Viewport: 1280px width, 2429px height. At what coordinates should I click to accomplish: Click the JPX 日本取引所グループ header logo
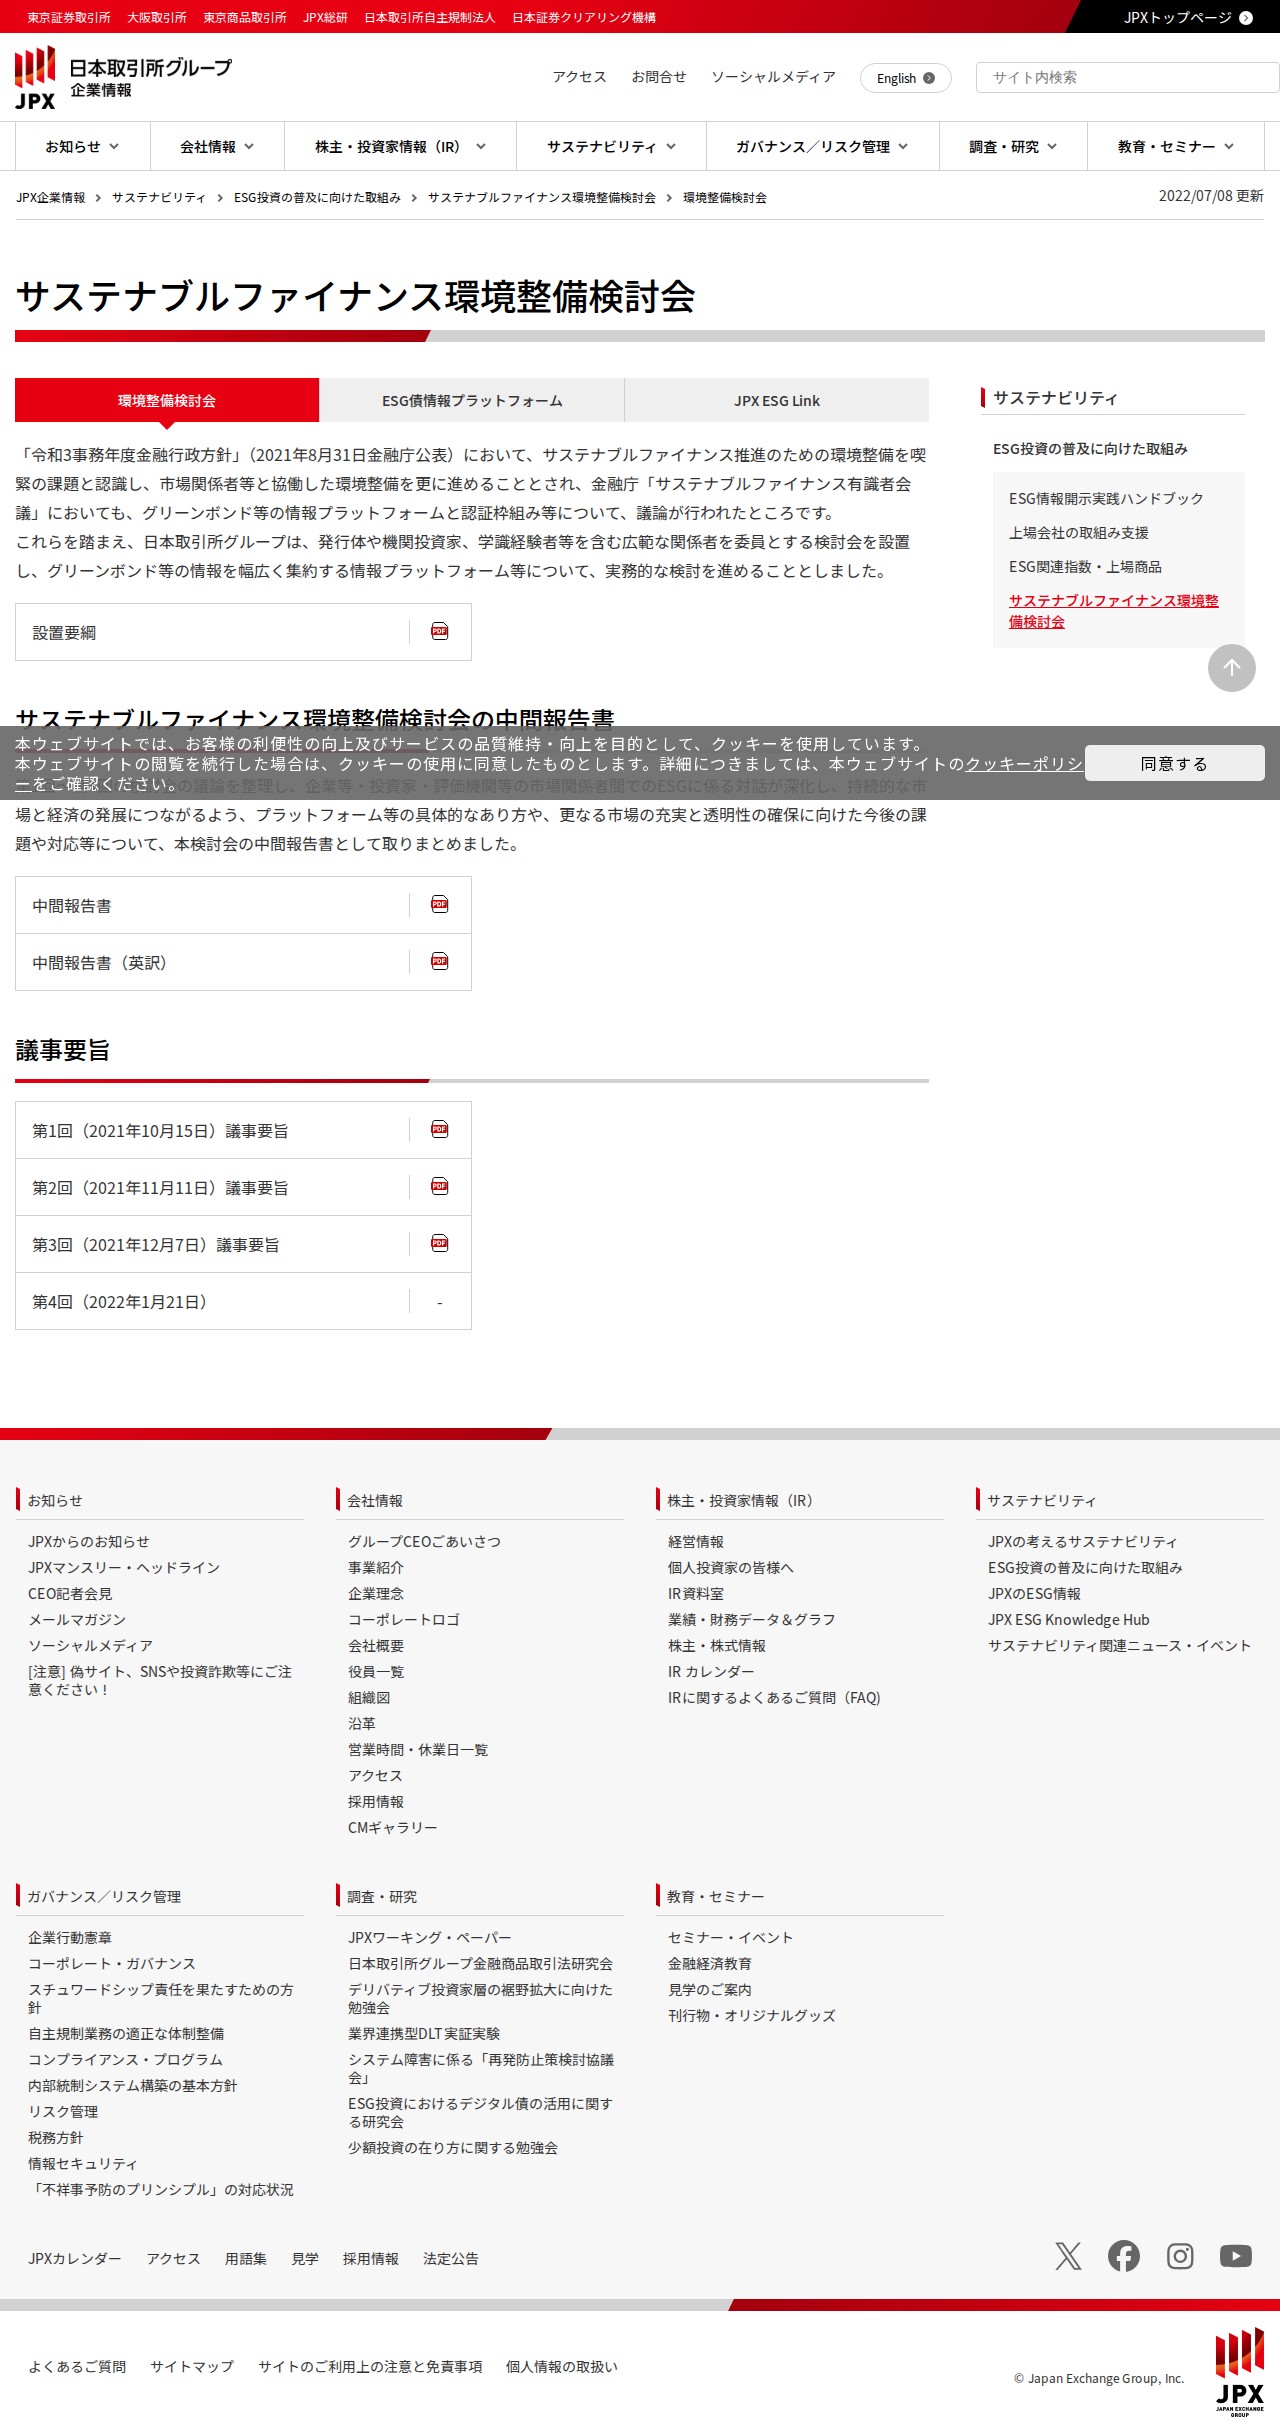pos(123,78)
